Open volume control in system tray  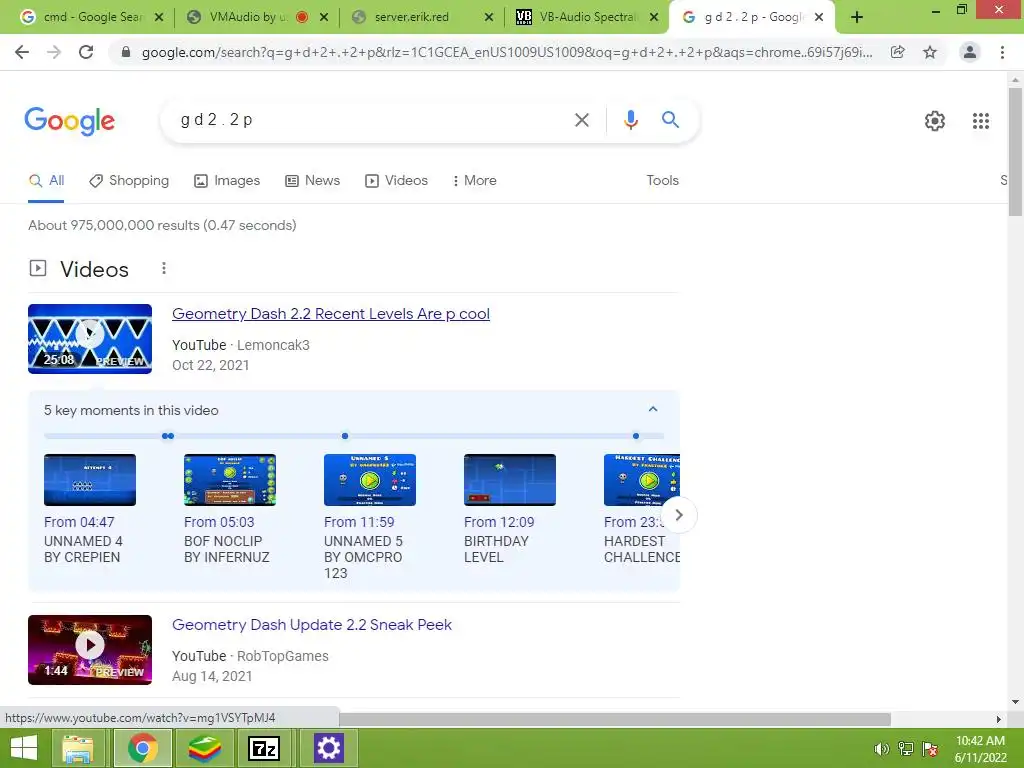[x=882, y=749]
